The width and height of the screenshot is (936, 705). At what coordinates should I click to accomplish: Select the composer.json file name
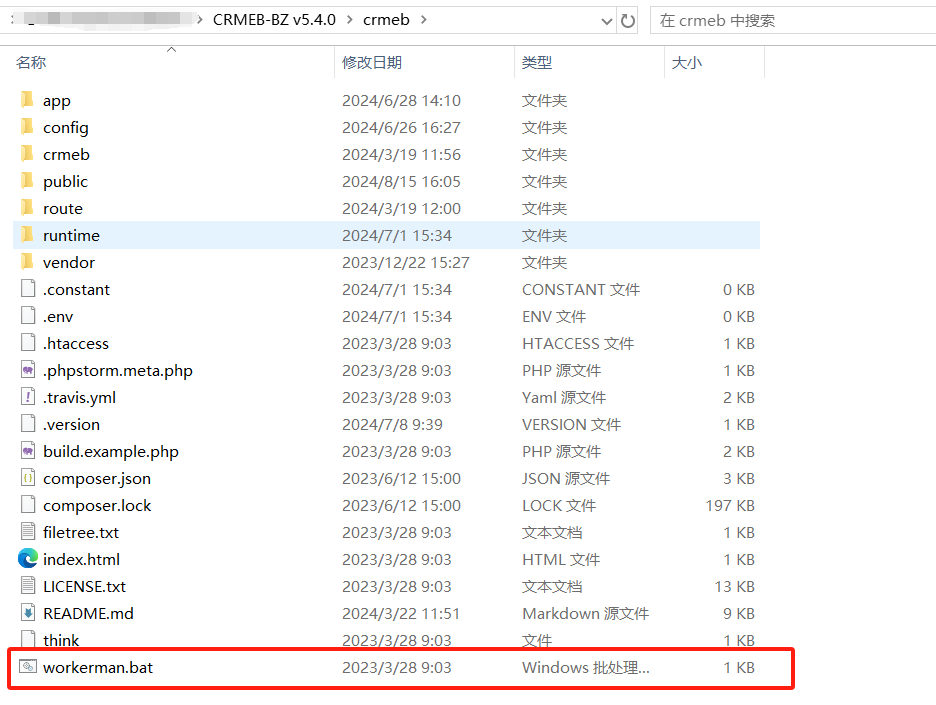pos(97,479)
